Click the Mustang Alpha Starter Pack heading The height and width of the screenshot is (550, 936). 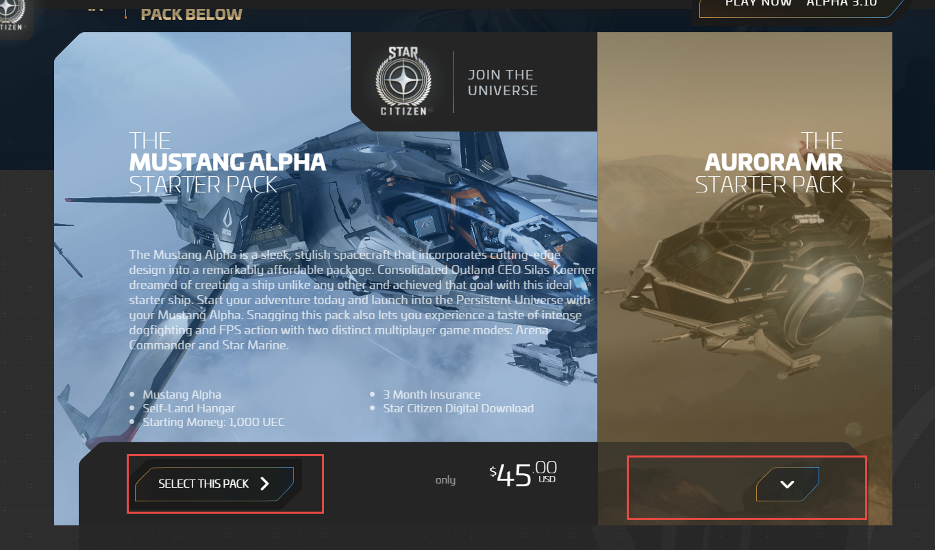tap(227, 163)
